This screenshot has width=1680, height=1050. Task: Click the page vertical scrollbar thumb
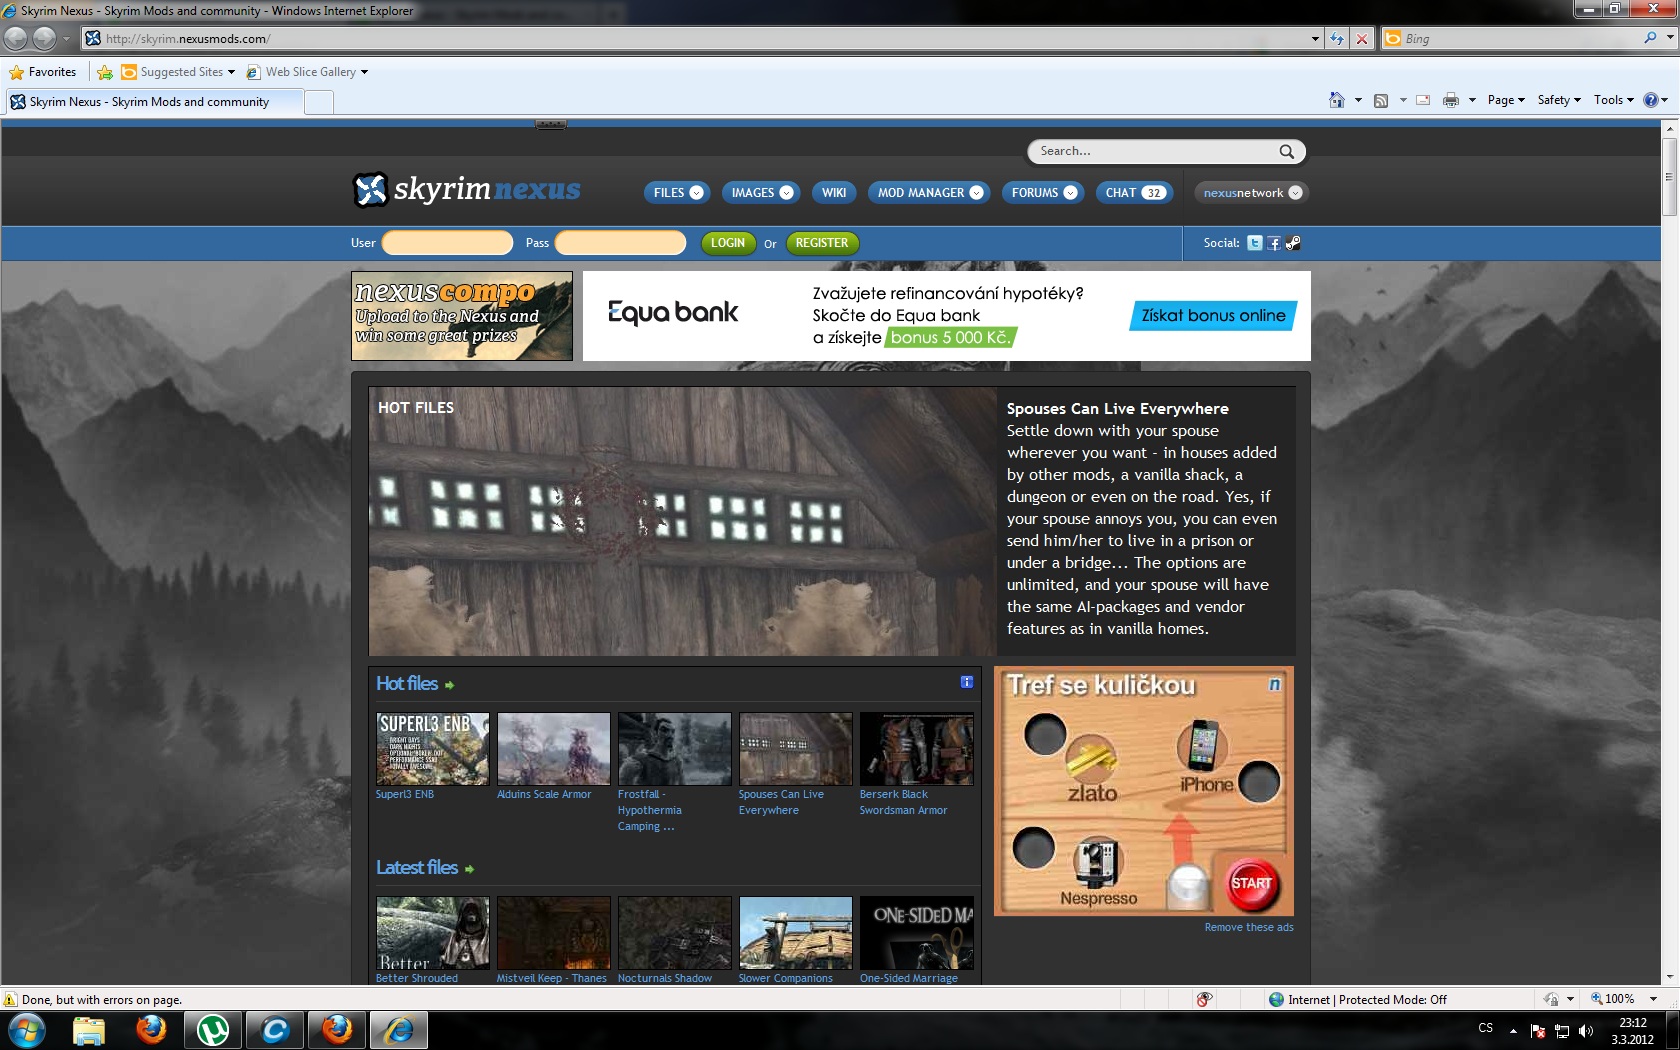tap(1669, 177)
